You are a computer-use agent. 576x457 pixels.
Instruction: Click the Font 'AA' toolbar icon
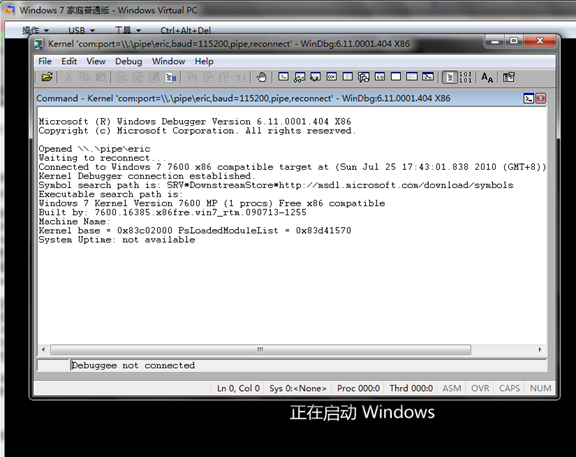pyautogui.click(x=487, y=77)
